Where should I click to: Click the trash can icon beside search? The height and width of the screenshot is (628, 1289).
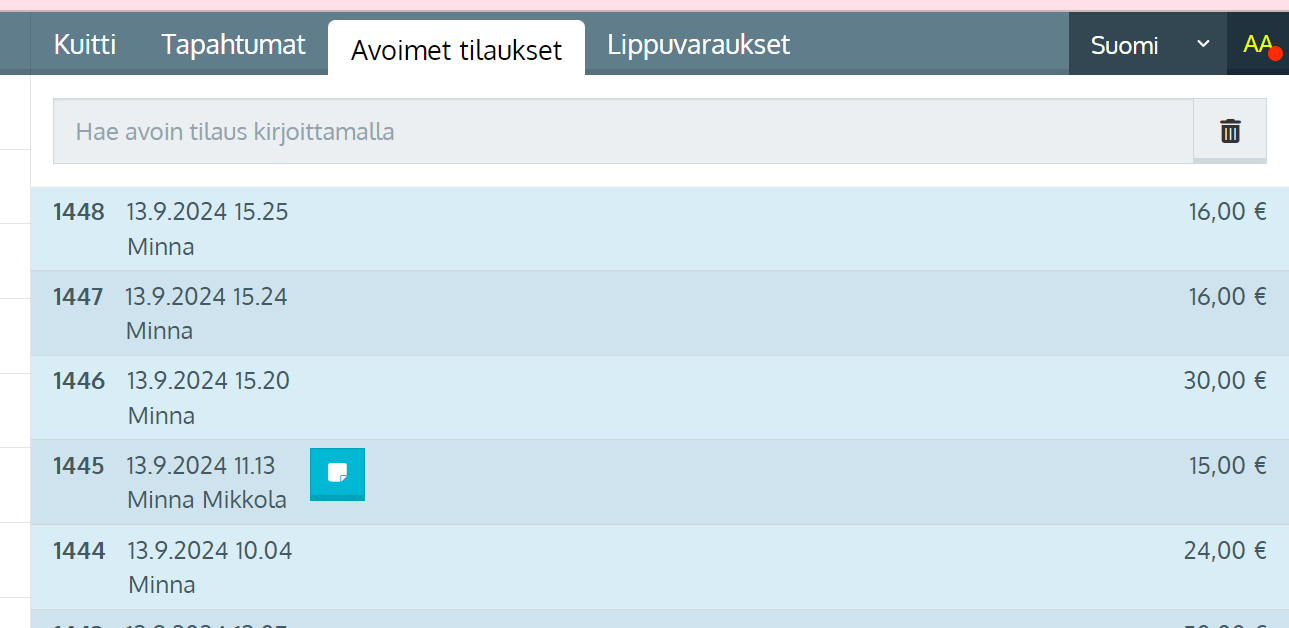pyautogui.click(x=1230, y=131)
